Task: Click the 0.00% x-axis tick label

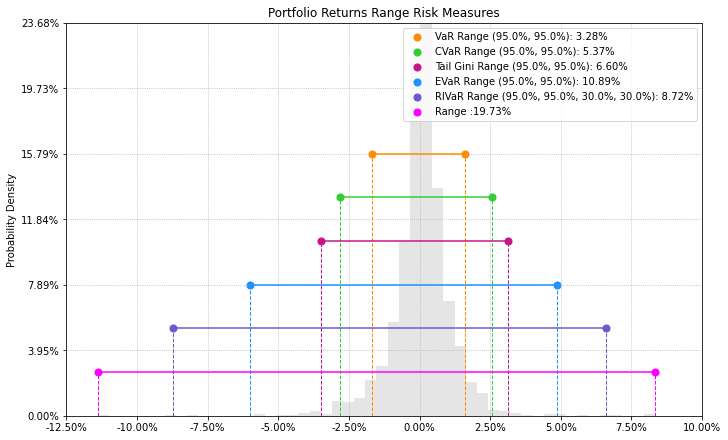Action: pos(420,427)
